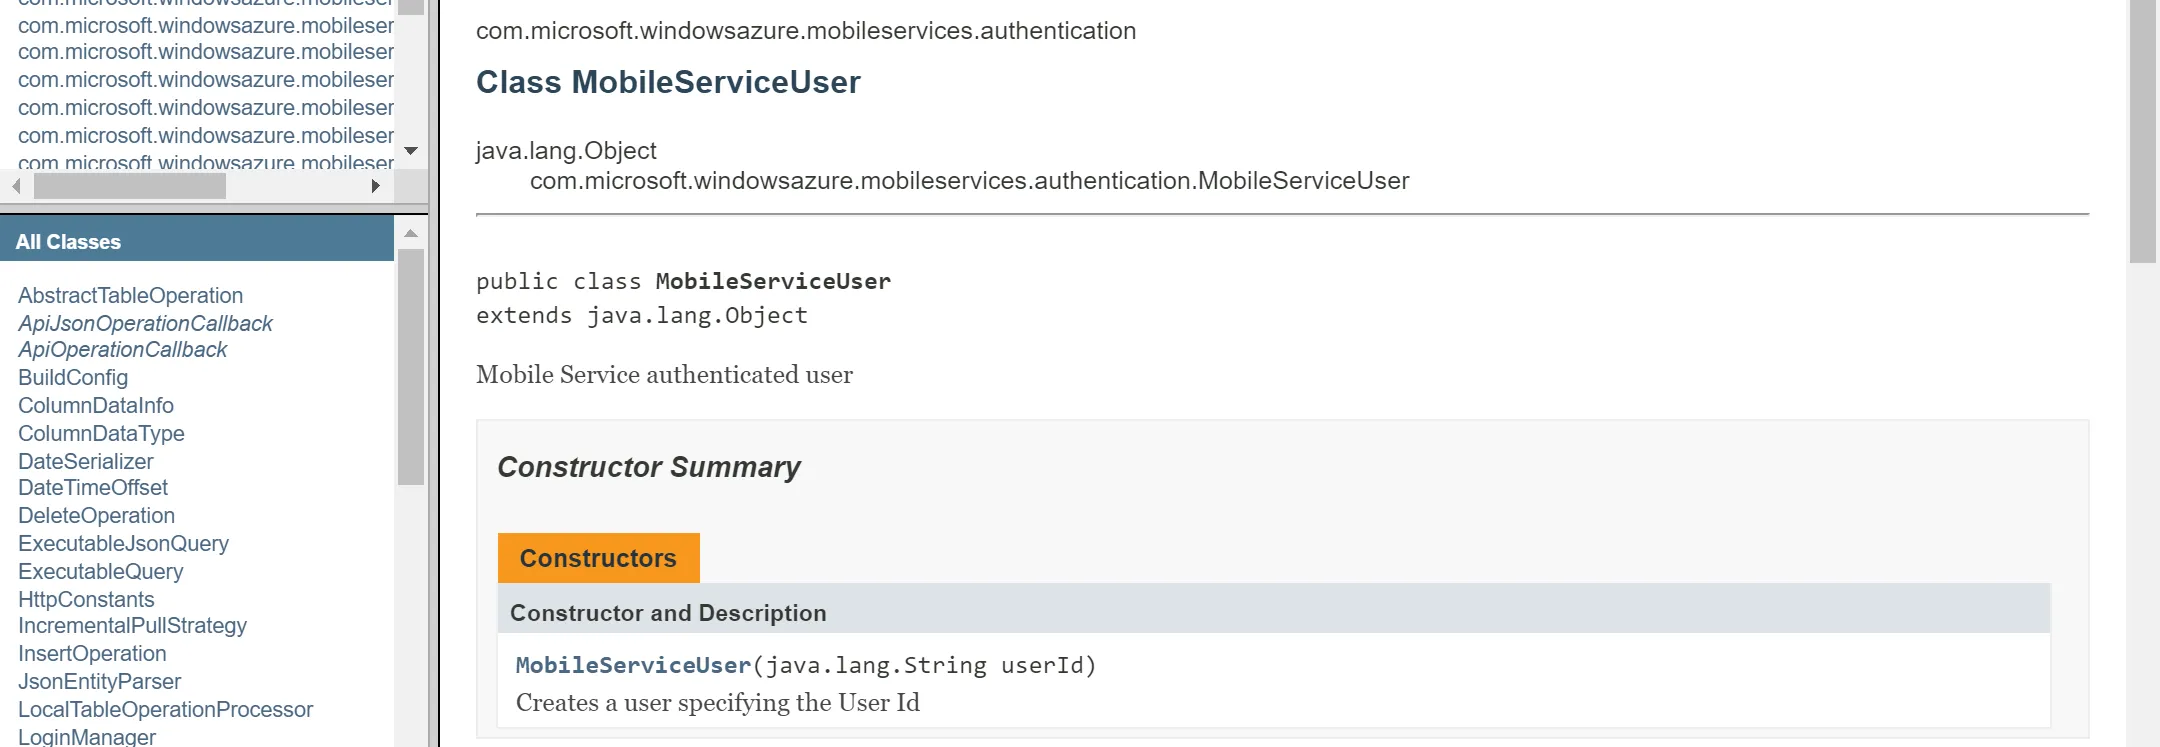Go to the ApiOperationCallback interface
This screenshot has height=747, width=2160.
(122, 350)
